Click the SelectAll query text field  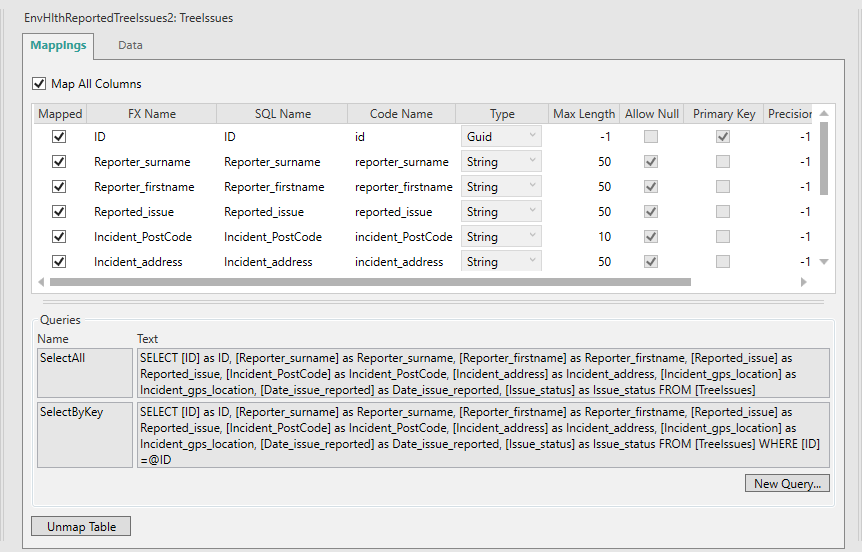click(x=483, y=373)
